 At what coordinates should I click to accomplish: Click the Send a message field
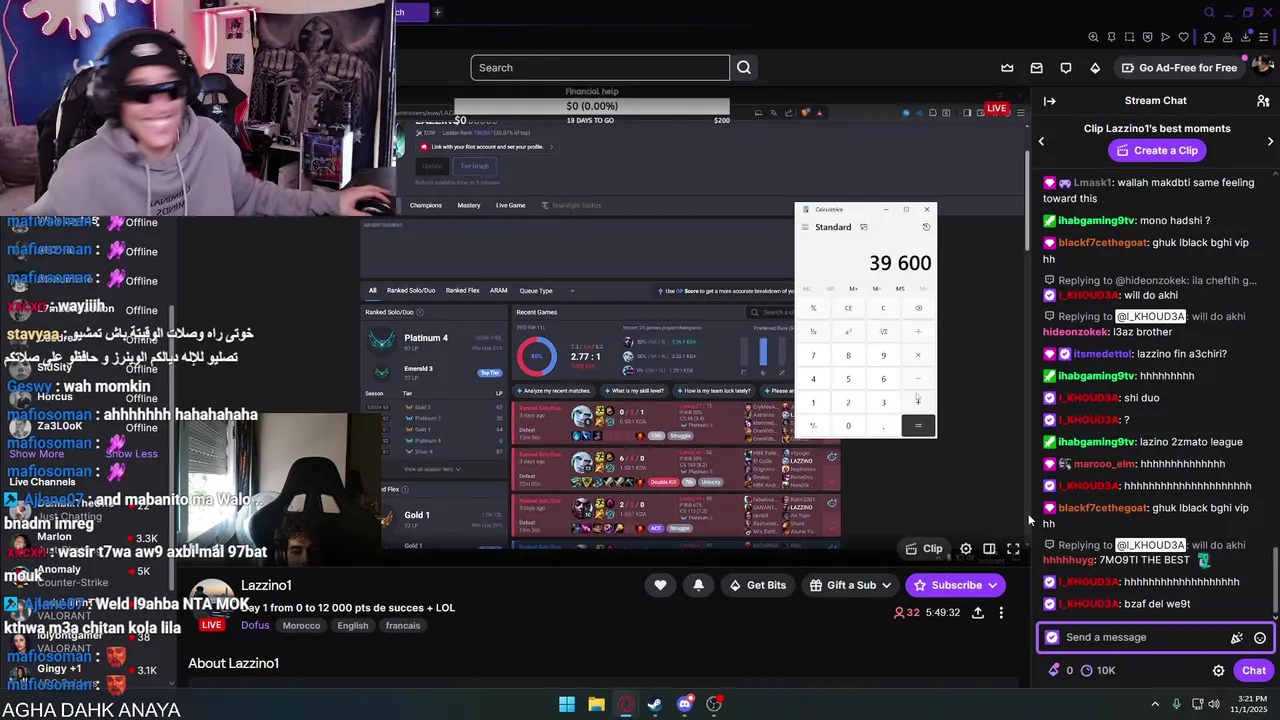1155,638
